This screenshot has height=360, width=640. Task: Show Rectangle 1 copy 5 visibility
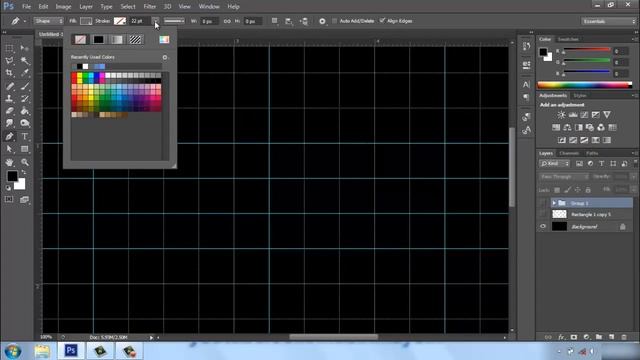click(543, 214)
